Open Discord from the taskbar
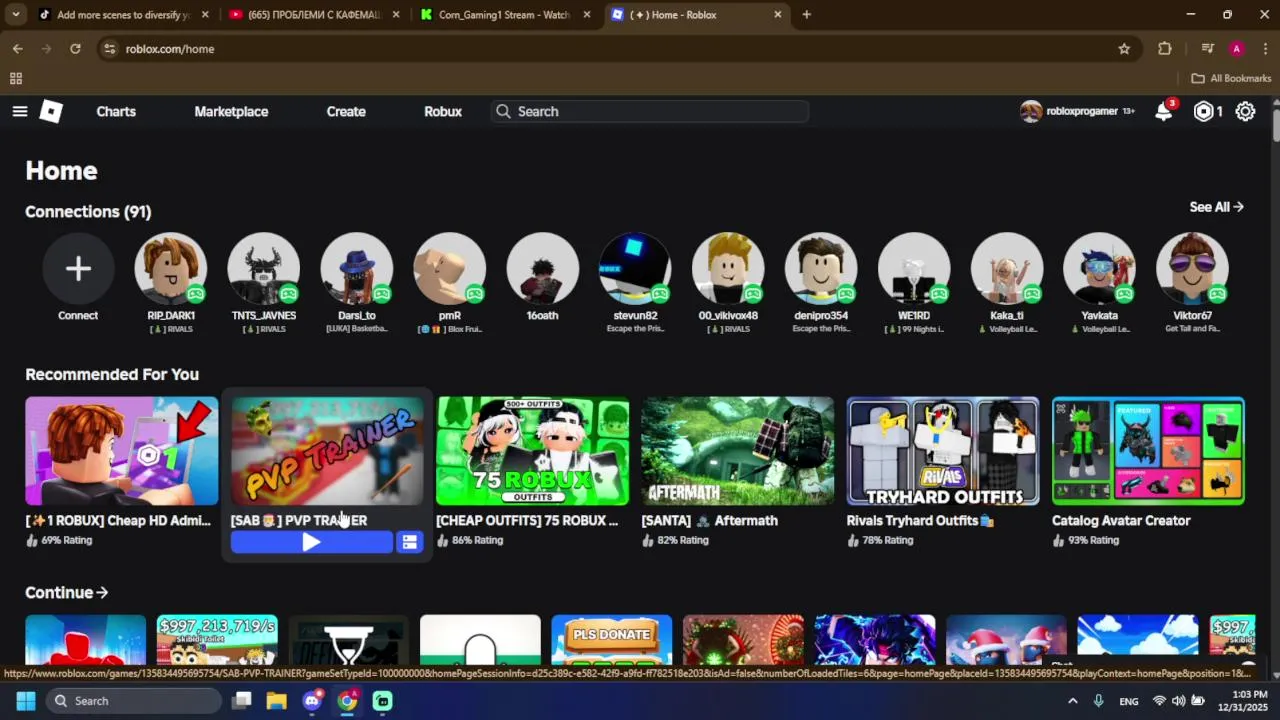 [312, 701]
